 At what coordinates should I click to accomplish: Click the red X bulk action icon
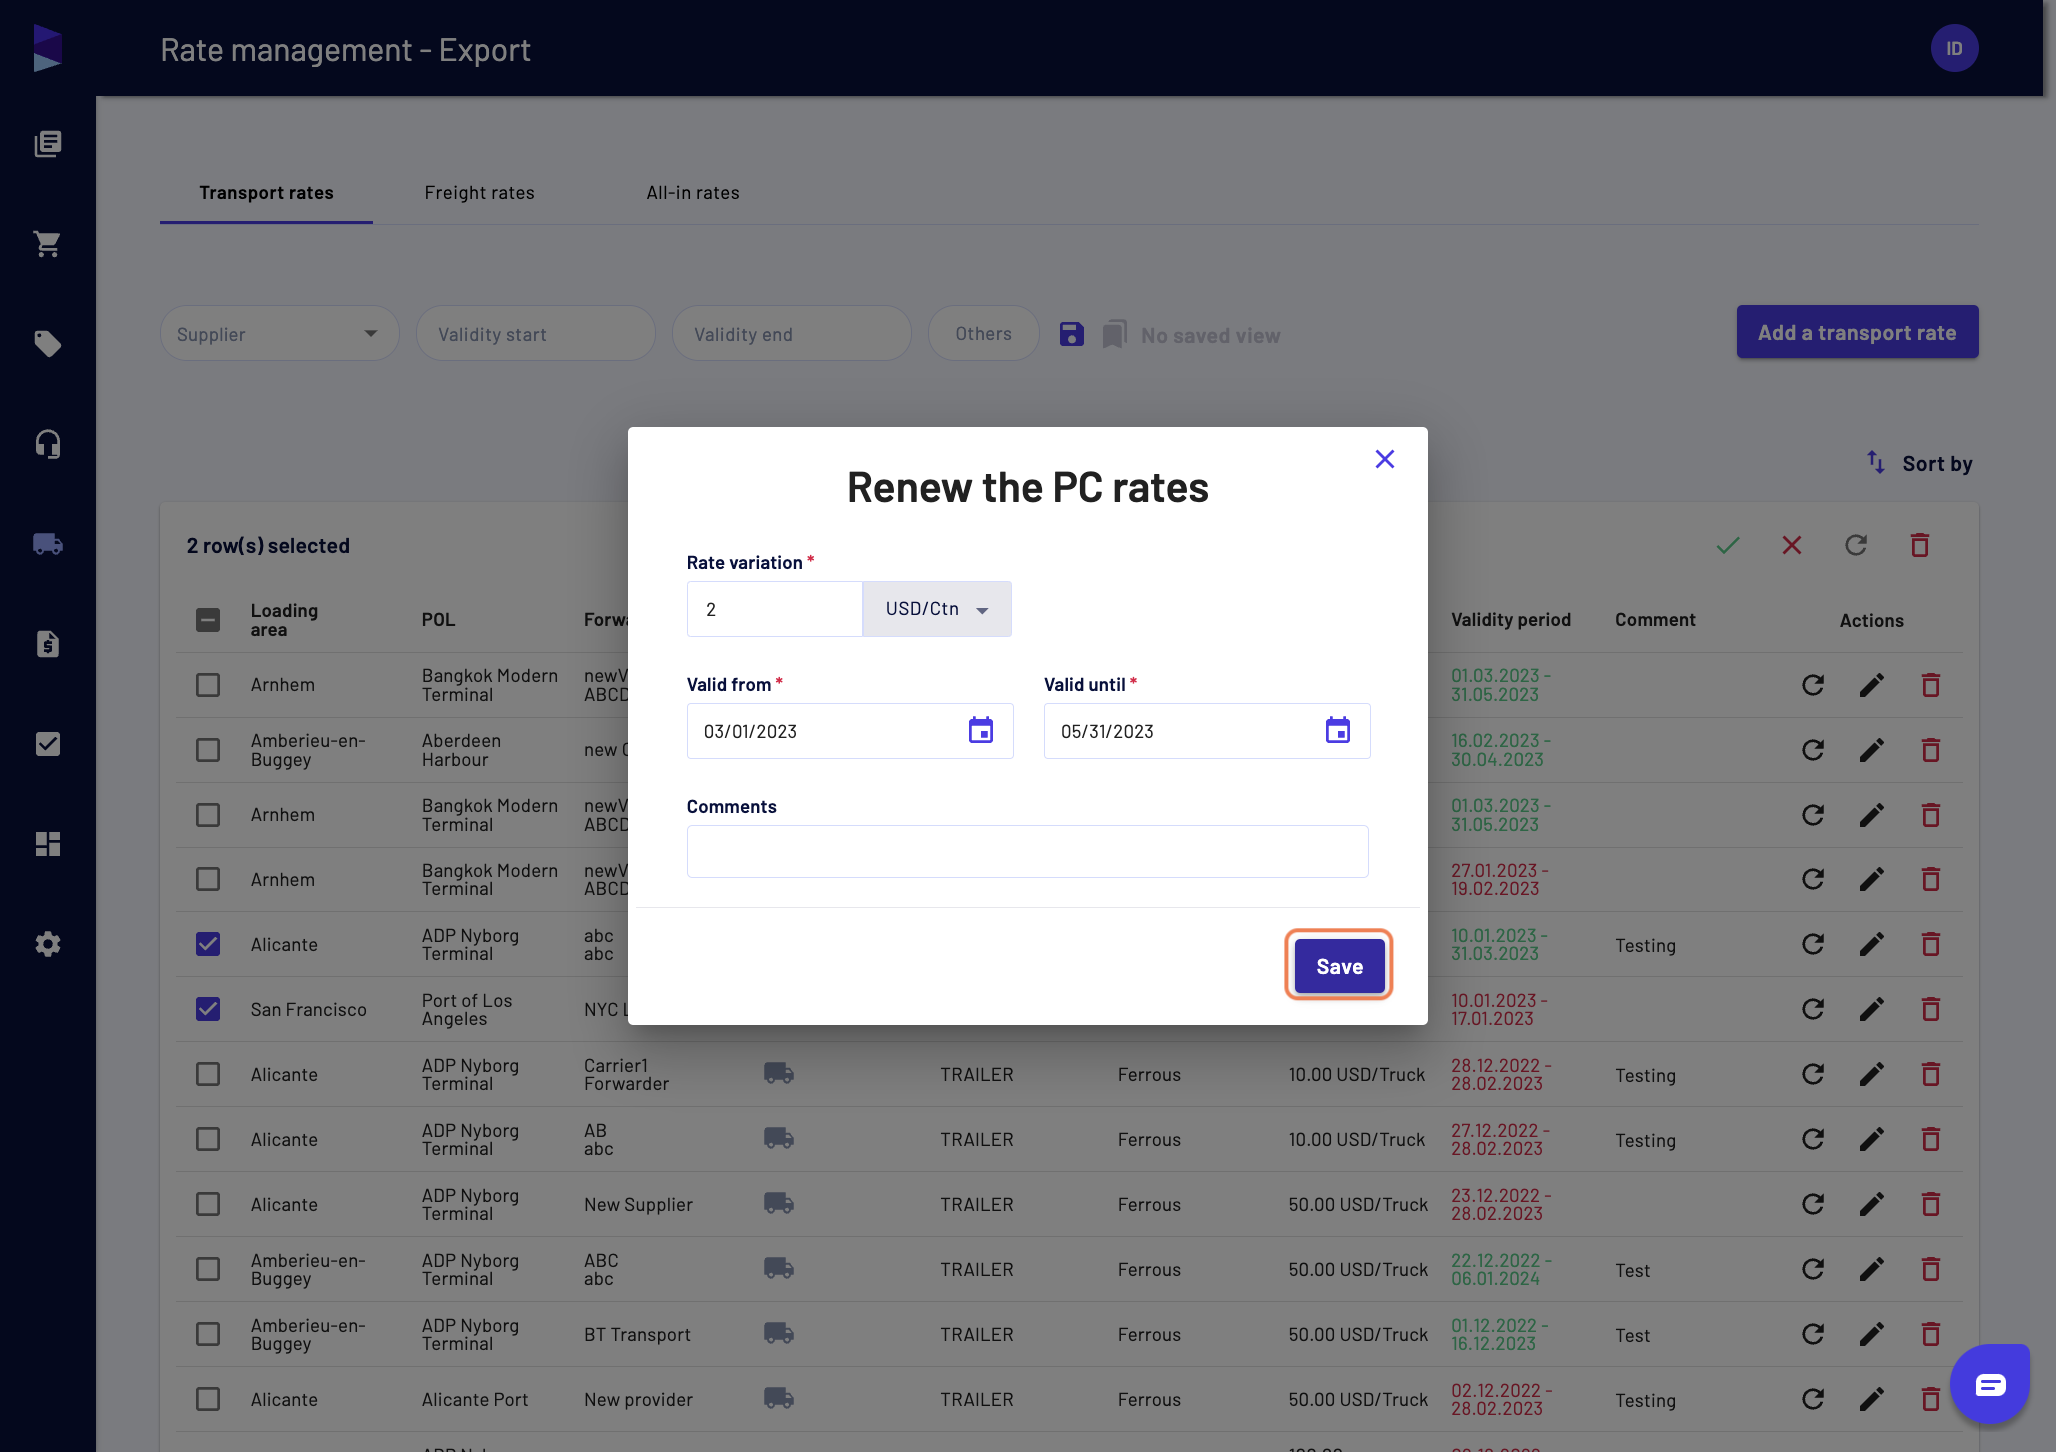(1792, 545)
